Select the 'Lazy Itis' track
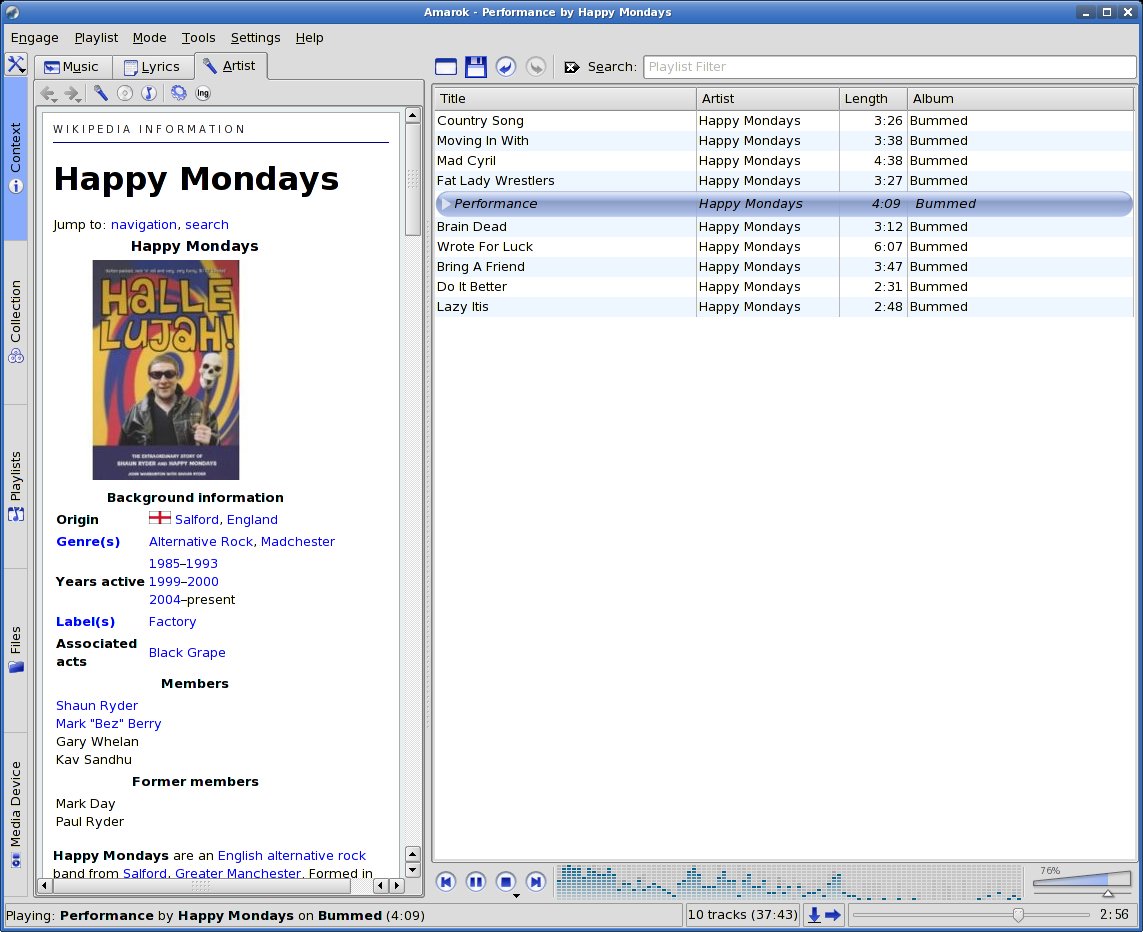The width and height of the screenshot is (1143, 932). tap(784, 307)
